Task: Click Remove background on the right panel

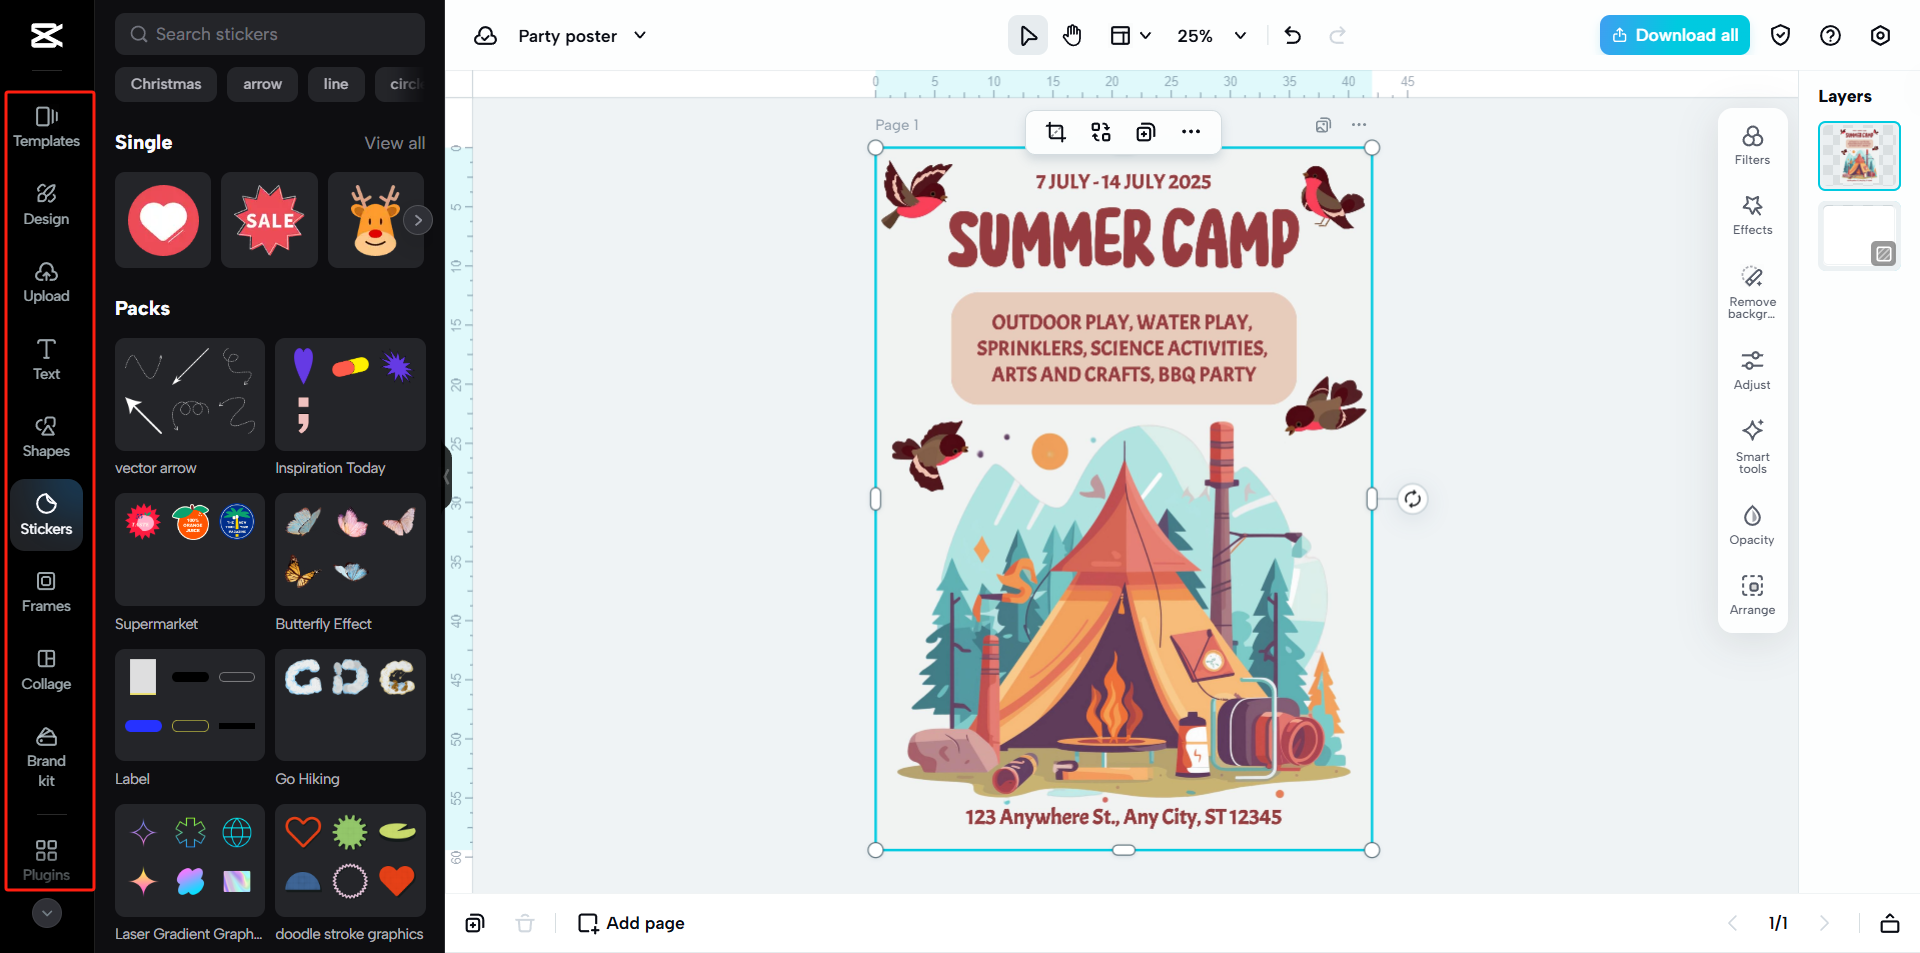Action: click(1751, 290)
